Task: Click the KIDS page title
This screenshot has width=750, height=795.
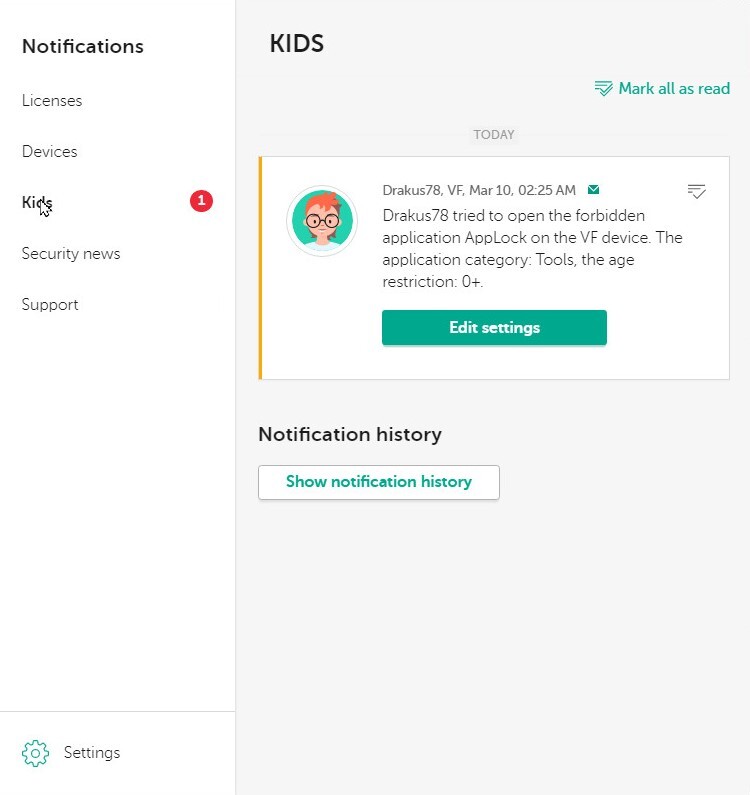Action: coord(297,44)
